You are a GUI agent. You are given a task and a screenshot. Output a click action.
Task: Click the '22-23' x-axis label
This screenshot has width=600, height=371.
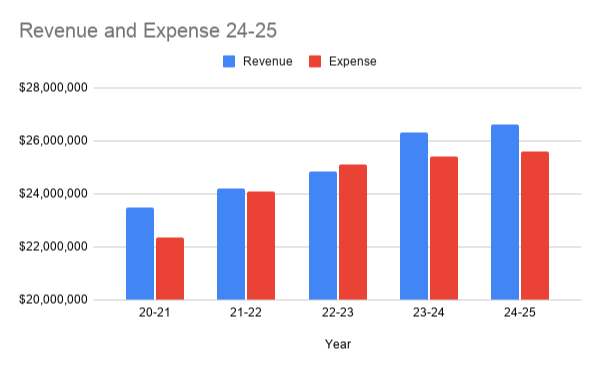click(x=338, y=313)
